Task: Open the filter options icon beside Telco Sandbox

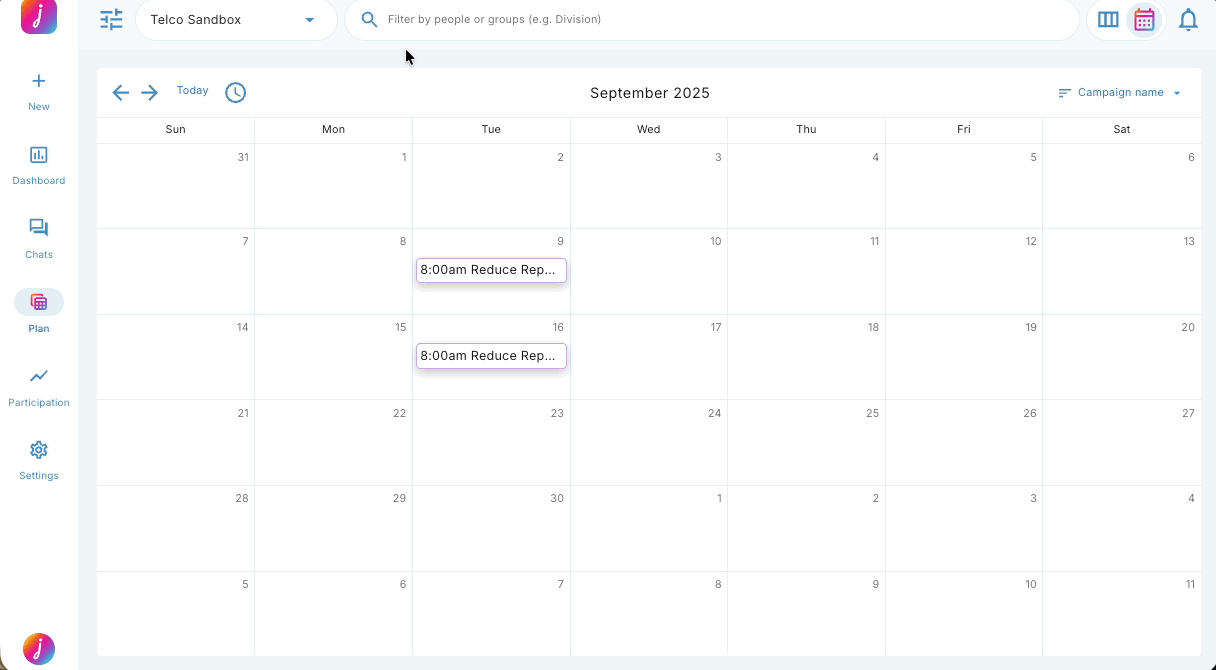Action: pos(111,19)
